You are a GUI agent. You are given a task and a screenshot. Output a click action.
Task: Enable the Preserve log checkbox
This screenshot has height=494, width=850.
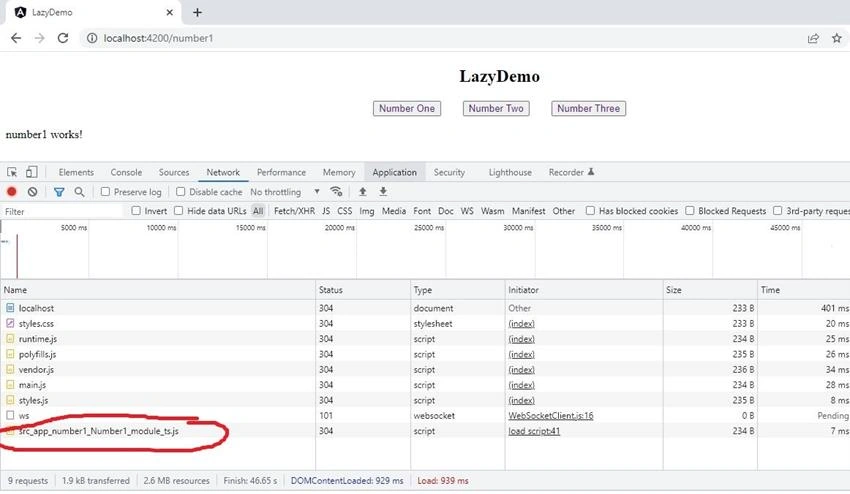[x=105, y=191]
